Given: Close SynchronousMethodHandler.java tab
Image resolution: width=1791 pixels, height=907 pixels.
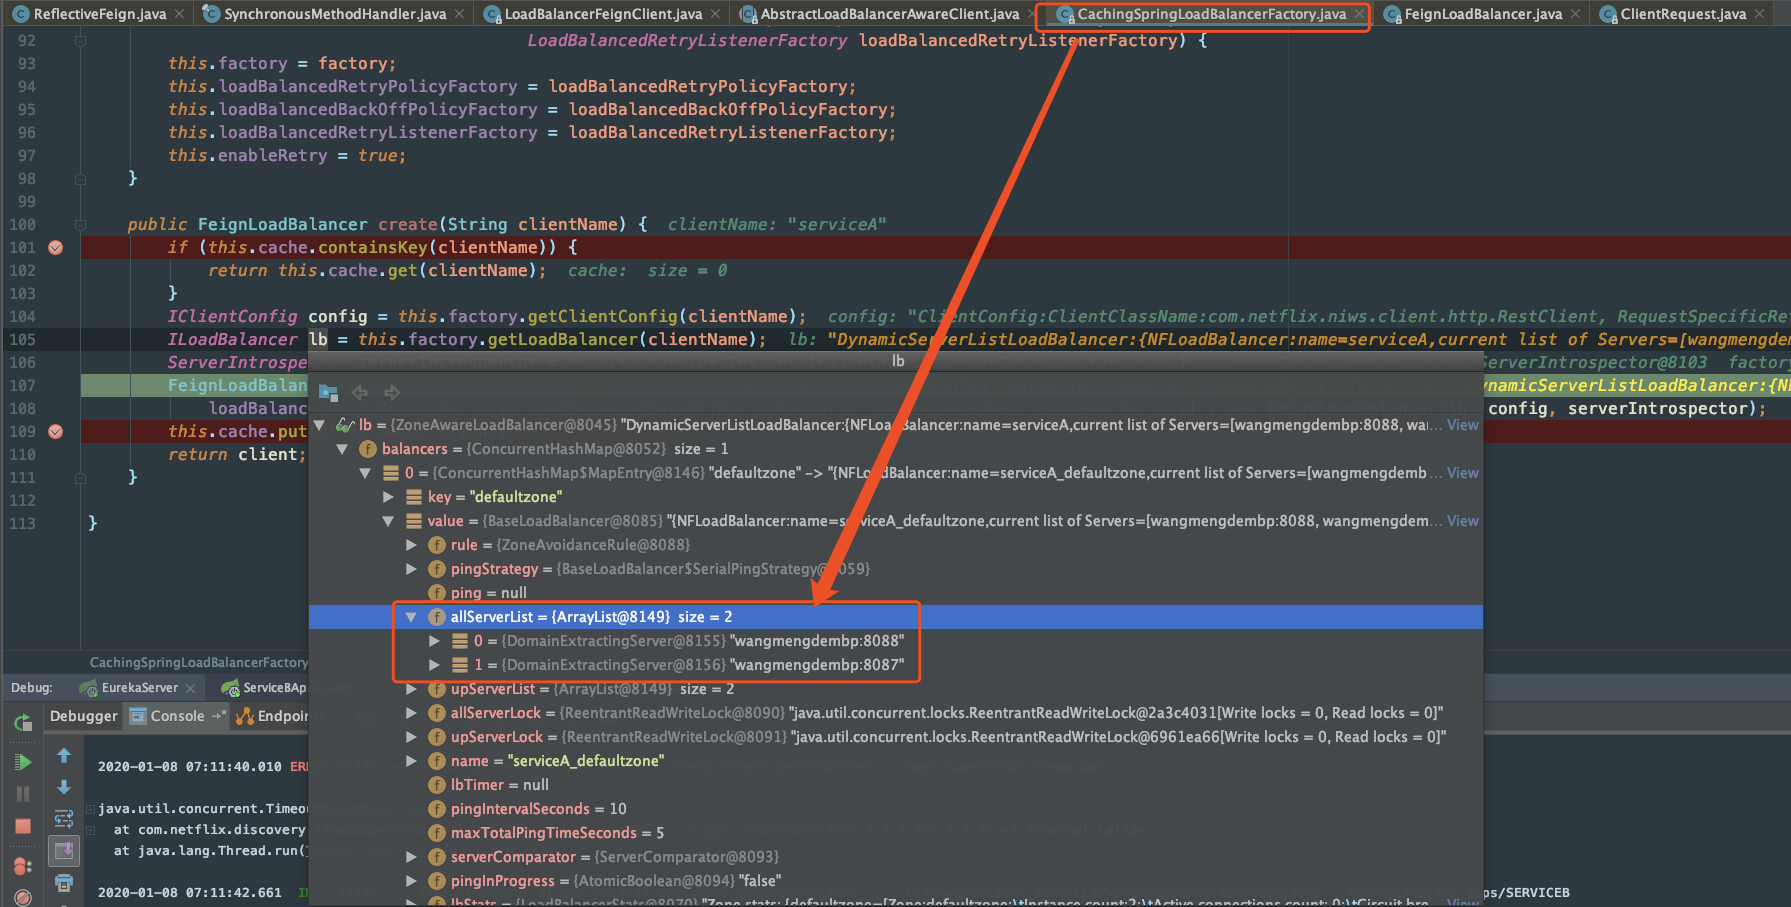Looking at the screenshot, I should 460,14.
